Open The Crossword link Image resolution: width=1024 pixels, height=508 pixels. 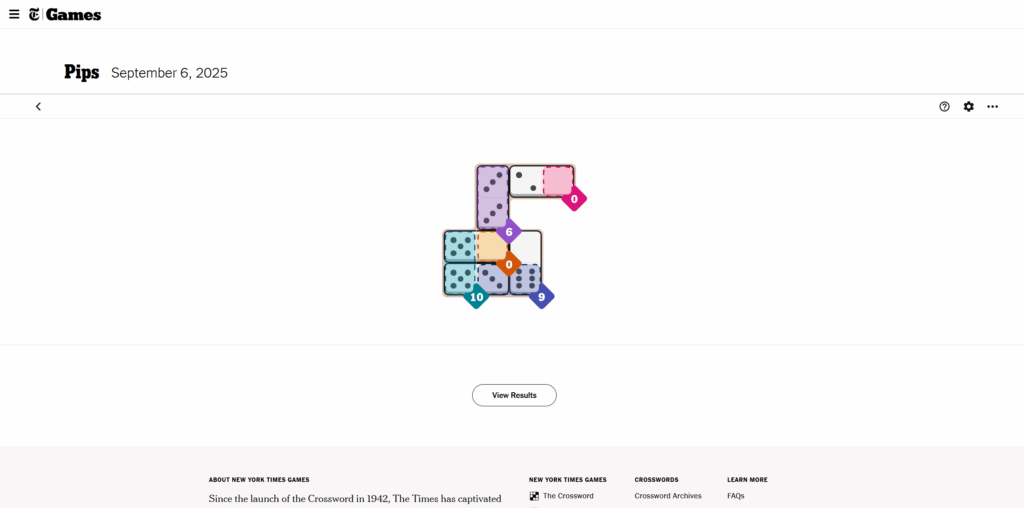tap(568, 496)
